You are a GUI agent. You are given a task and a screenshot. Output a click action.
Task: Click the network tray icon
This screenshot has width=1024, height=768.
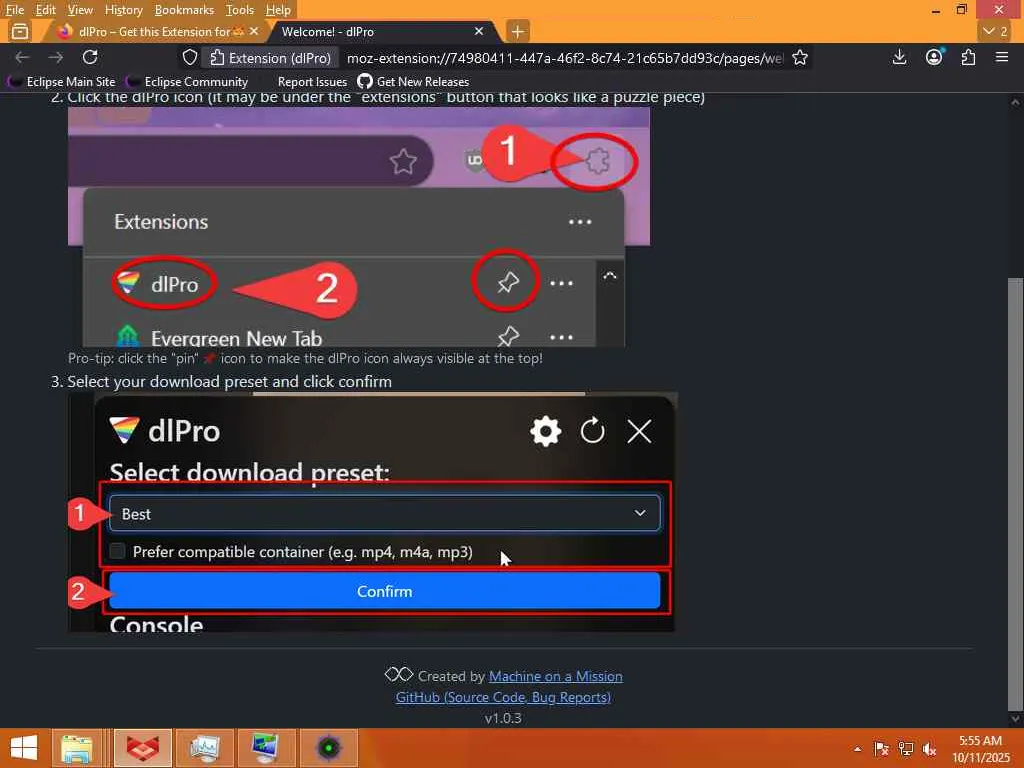click(x=906, y=749)
